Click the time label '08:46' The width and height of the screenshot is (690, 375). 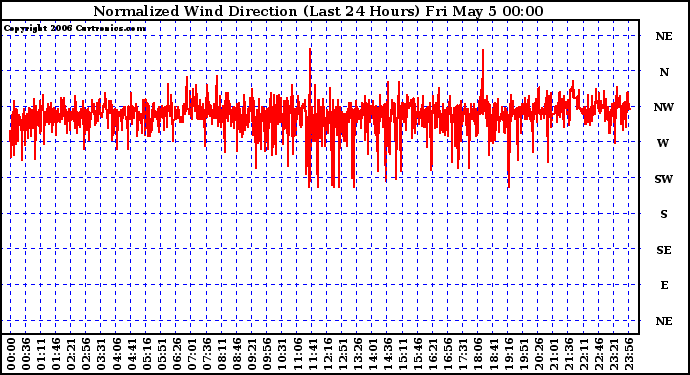[x=236, y=354]
